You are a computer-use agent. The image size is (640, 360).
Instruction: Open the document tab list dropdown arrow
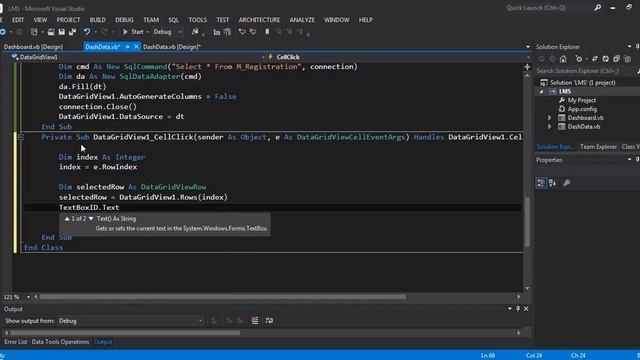528,47
